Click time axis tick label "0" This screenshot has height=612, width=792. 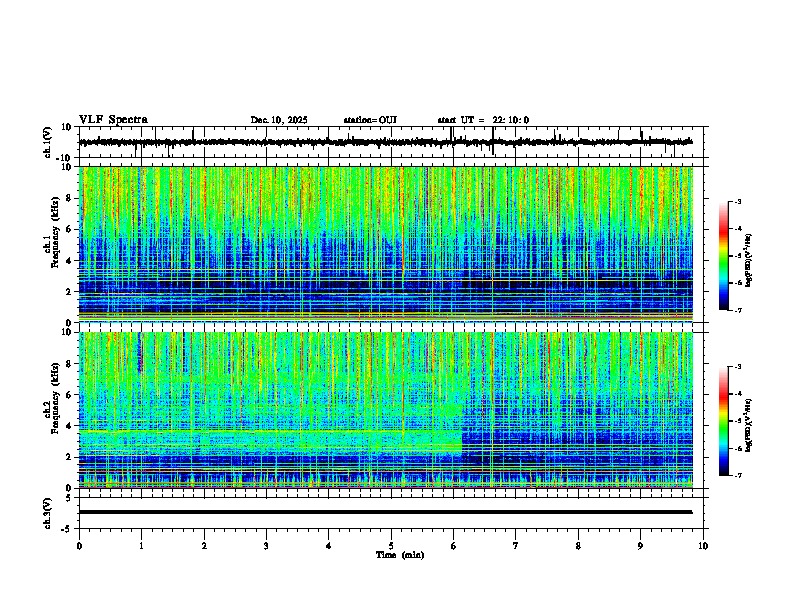click(x=79, y=546)
